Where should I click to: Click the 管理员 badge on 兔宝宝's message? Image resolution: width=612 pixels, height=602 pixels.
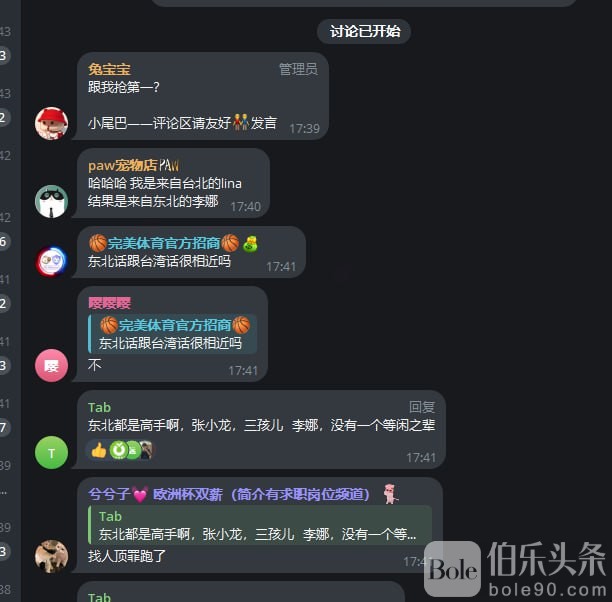[x=298, y=69]
